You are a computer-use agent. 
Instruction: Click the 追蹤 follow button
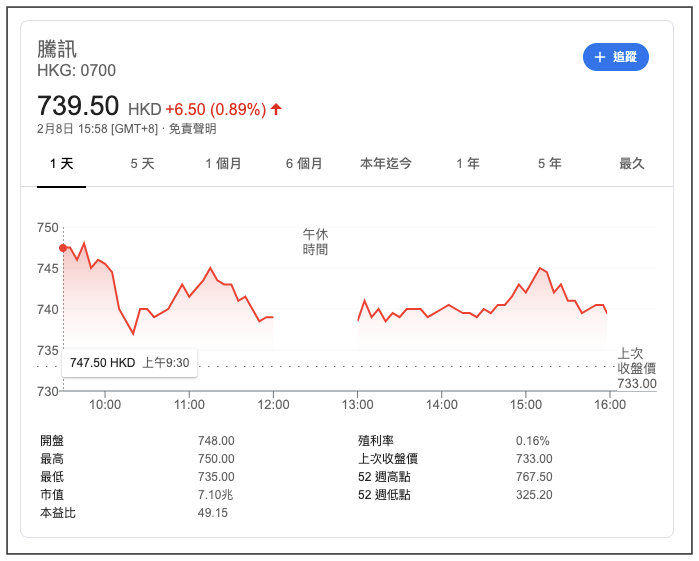pos(615,57)
